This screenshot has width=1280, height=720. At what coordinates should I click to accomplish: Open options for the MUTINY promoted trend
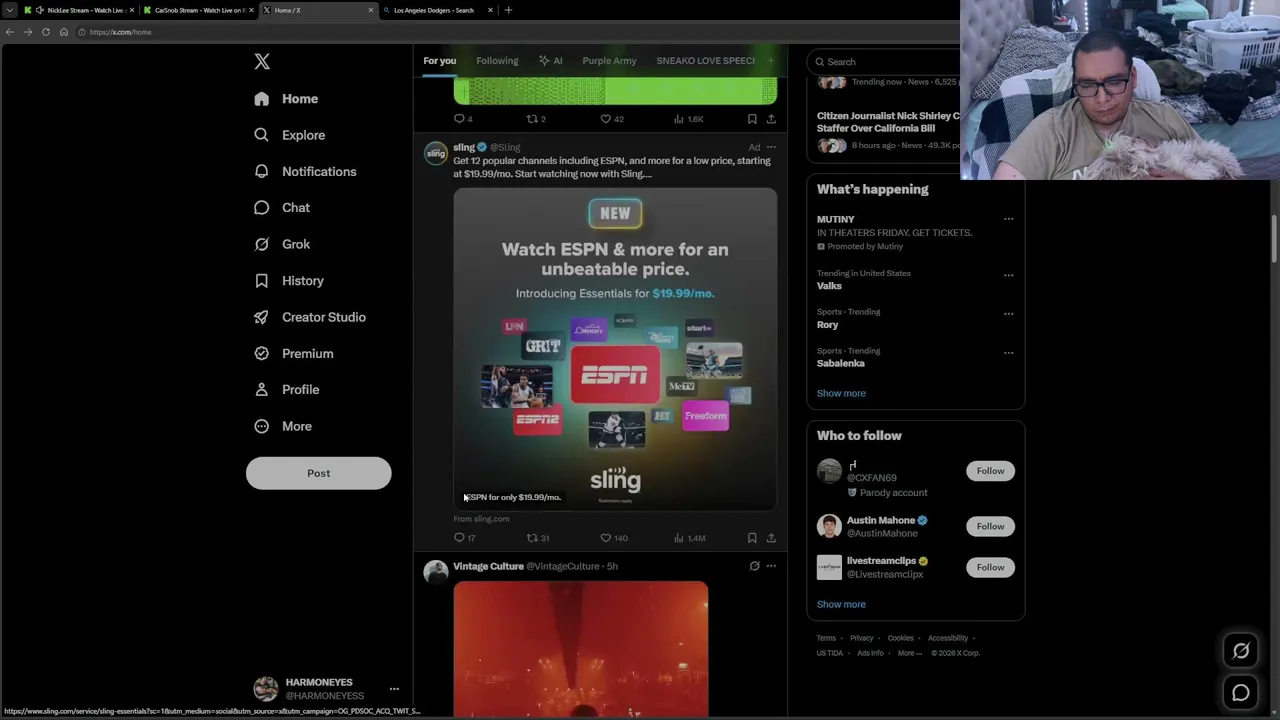(x=1008, y=219)
